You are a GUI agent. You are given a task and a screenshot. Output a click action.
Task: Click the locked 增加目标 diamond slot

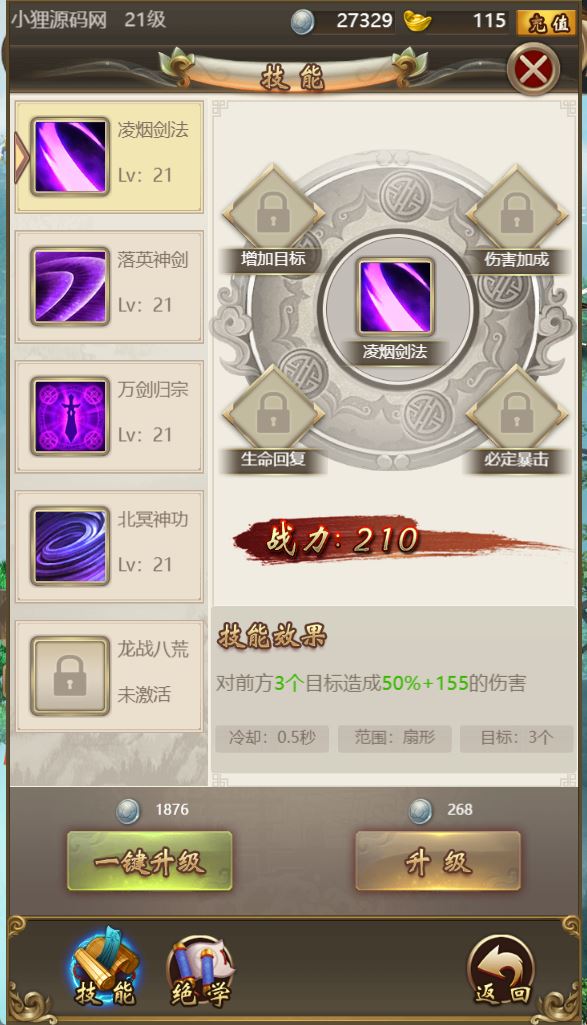[x=273, y=214]
